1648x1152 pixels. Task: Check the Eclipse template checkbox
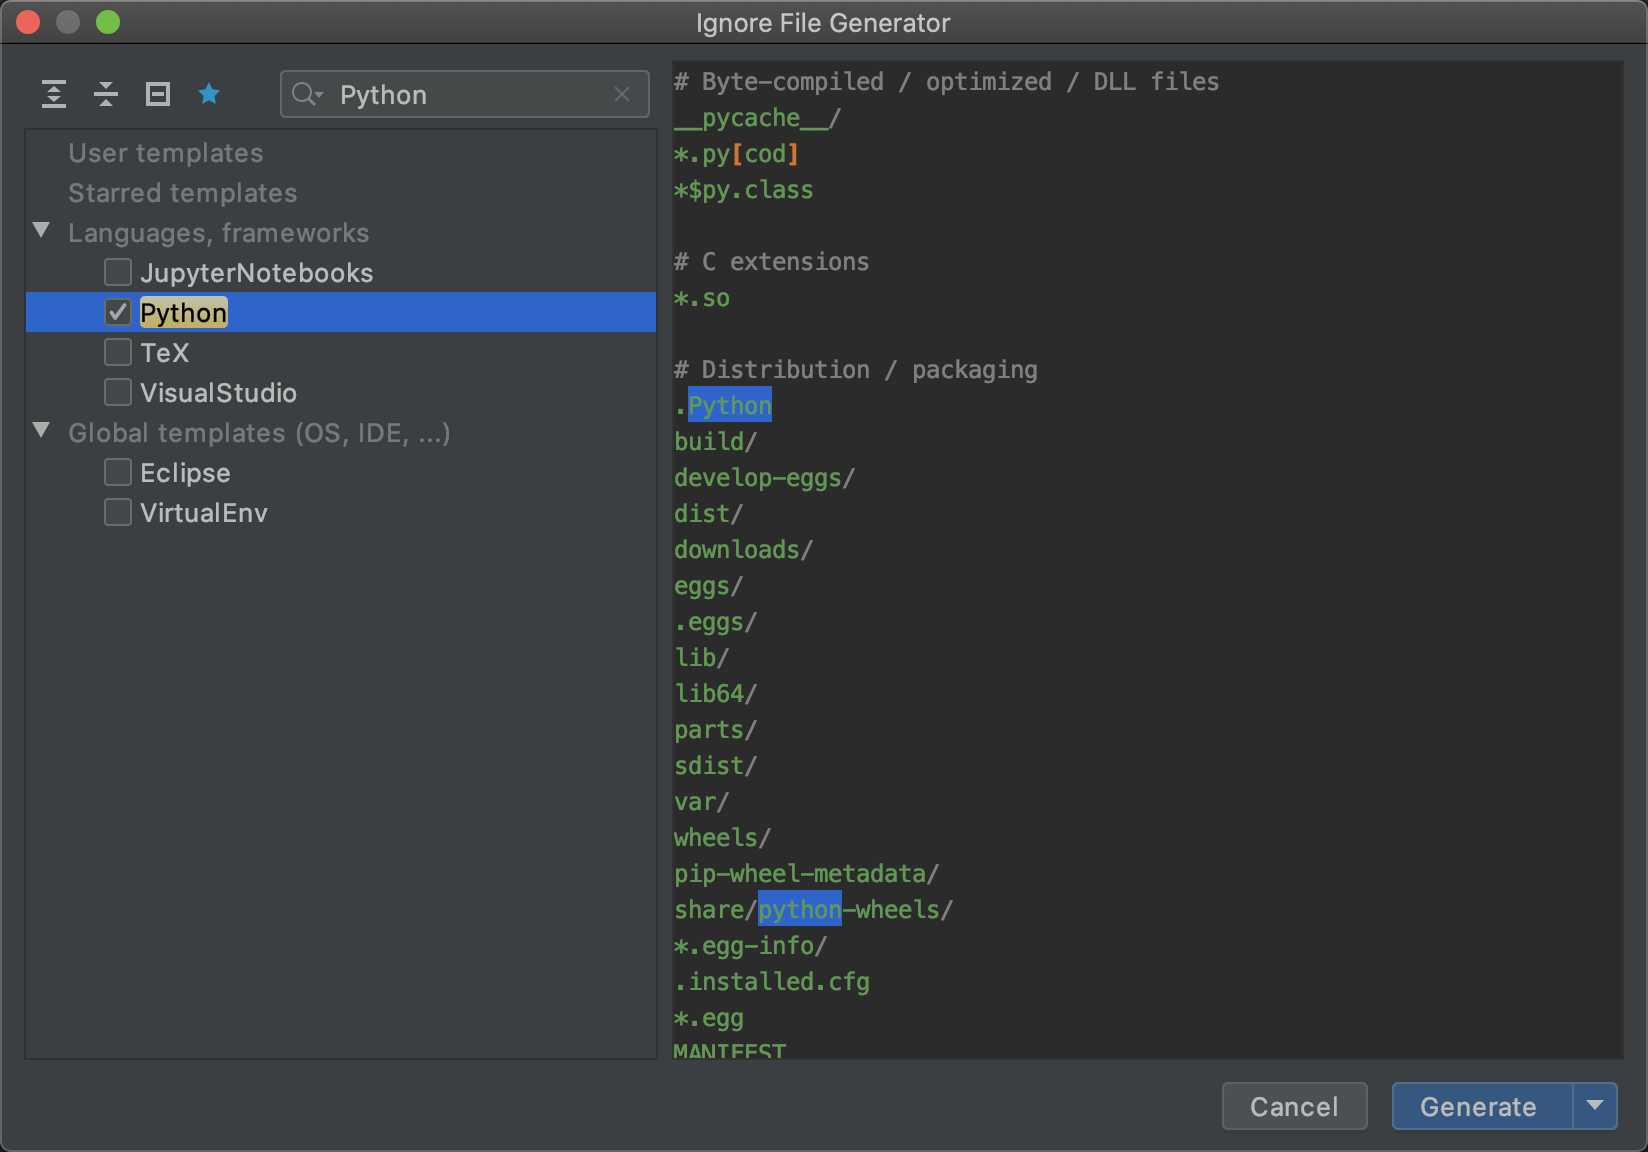(x=118, y=472)
